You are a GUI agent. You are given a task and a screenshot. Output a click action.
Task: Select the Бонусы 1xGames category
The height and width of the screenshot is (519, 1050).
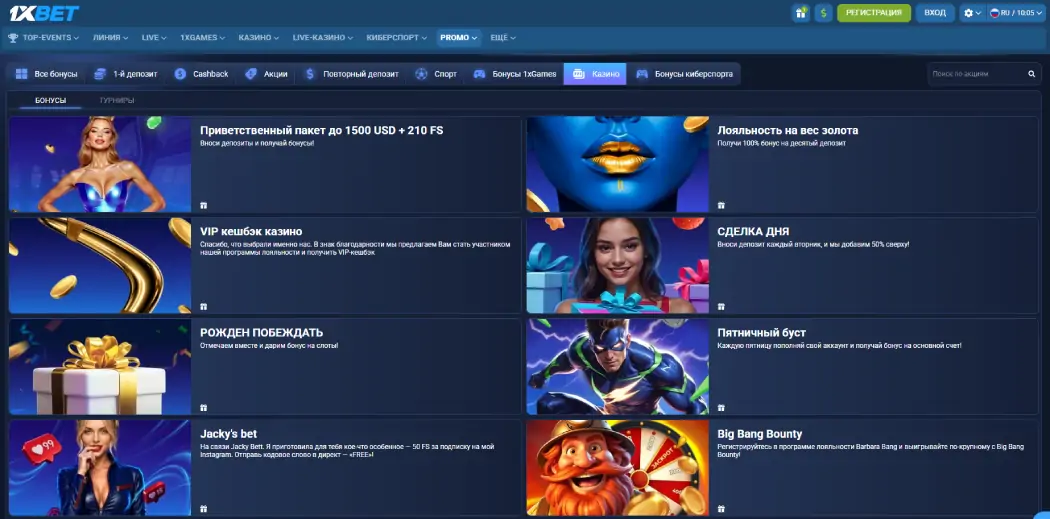[515, 74]
